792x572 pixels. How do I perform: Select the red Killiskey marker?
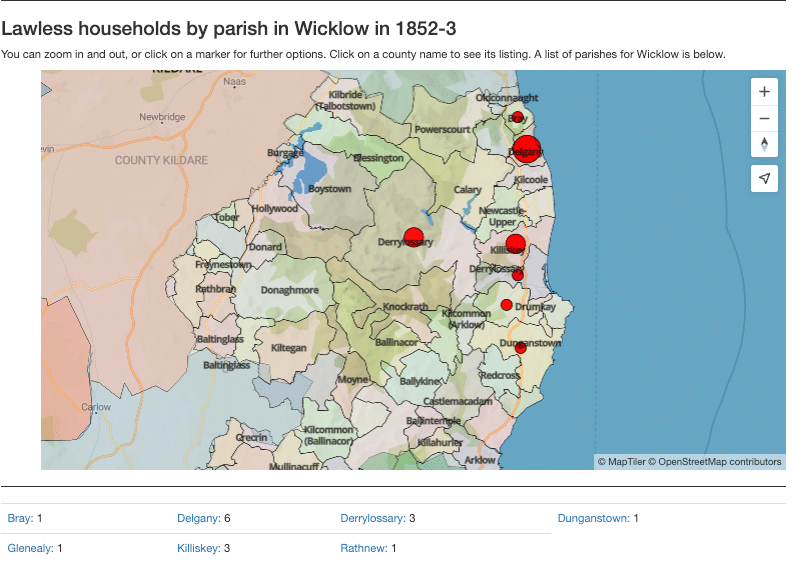click(515, 244)
